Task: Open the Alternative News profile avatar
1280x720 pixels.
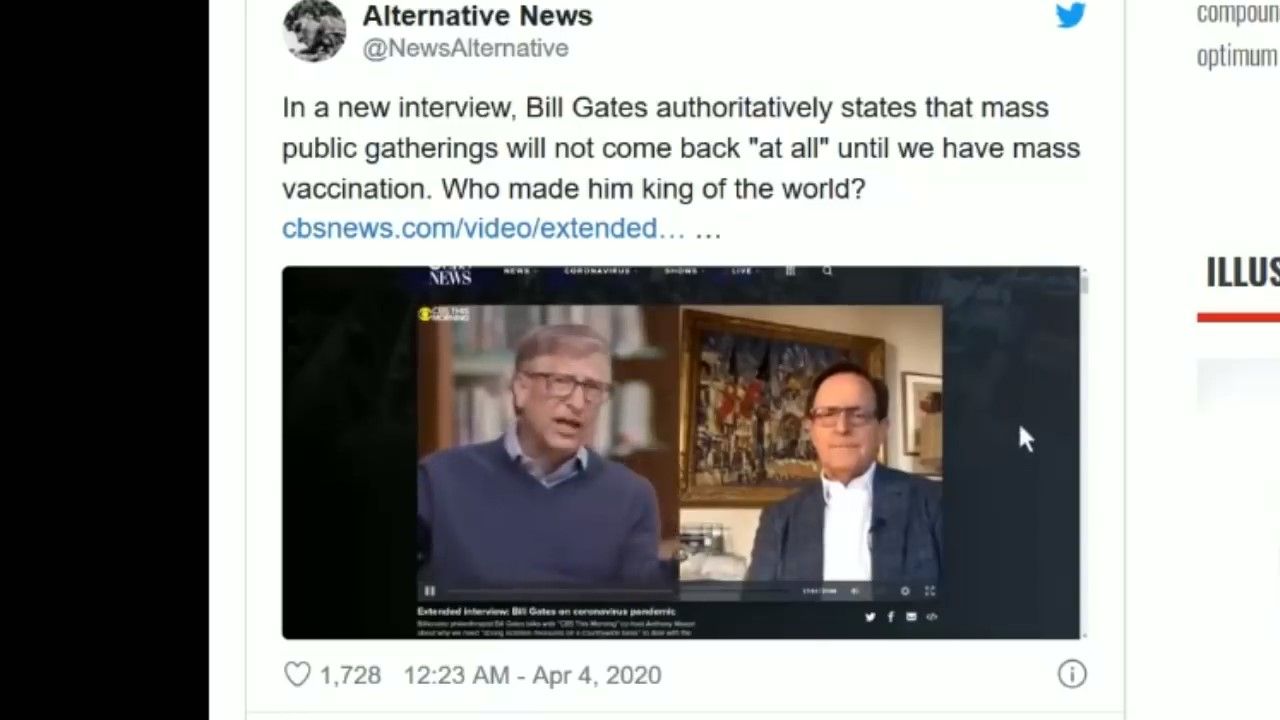Action: pyautogui.click(x=314, y=30)
